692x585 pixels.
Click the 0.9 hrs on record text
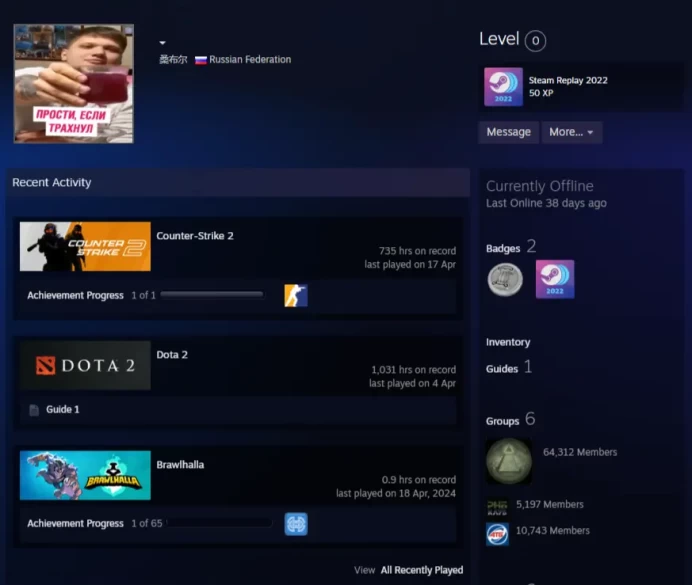coord(419,480)
